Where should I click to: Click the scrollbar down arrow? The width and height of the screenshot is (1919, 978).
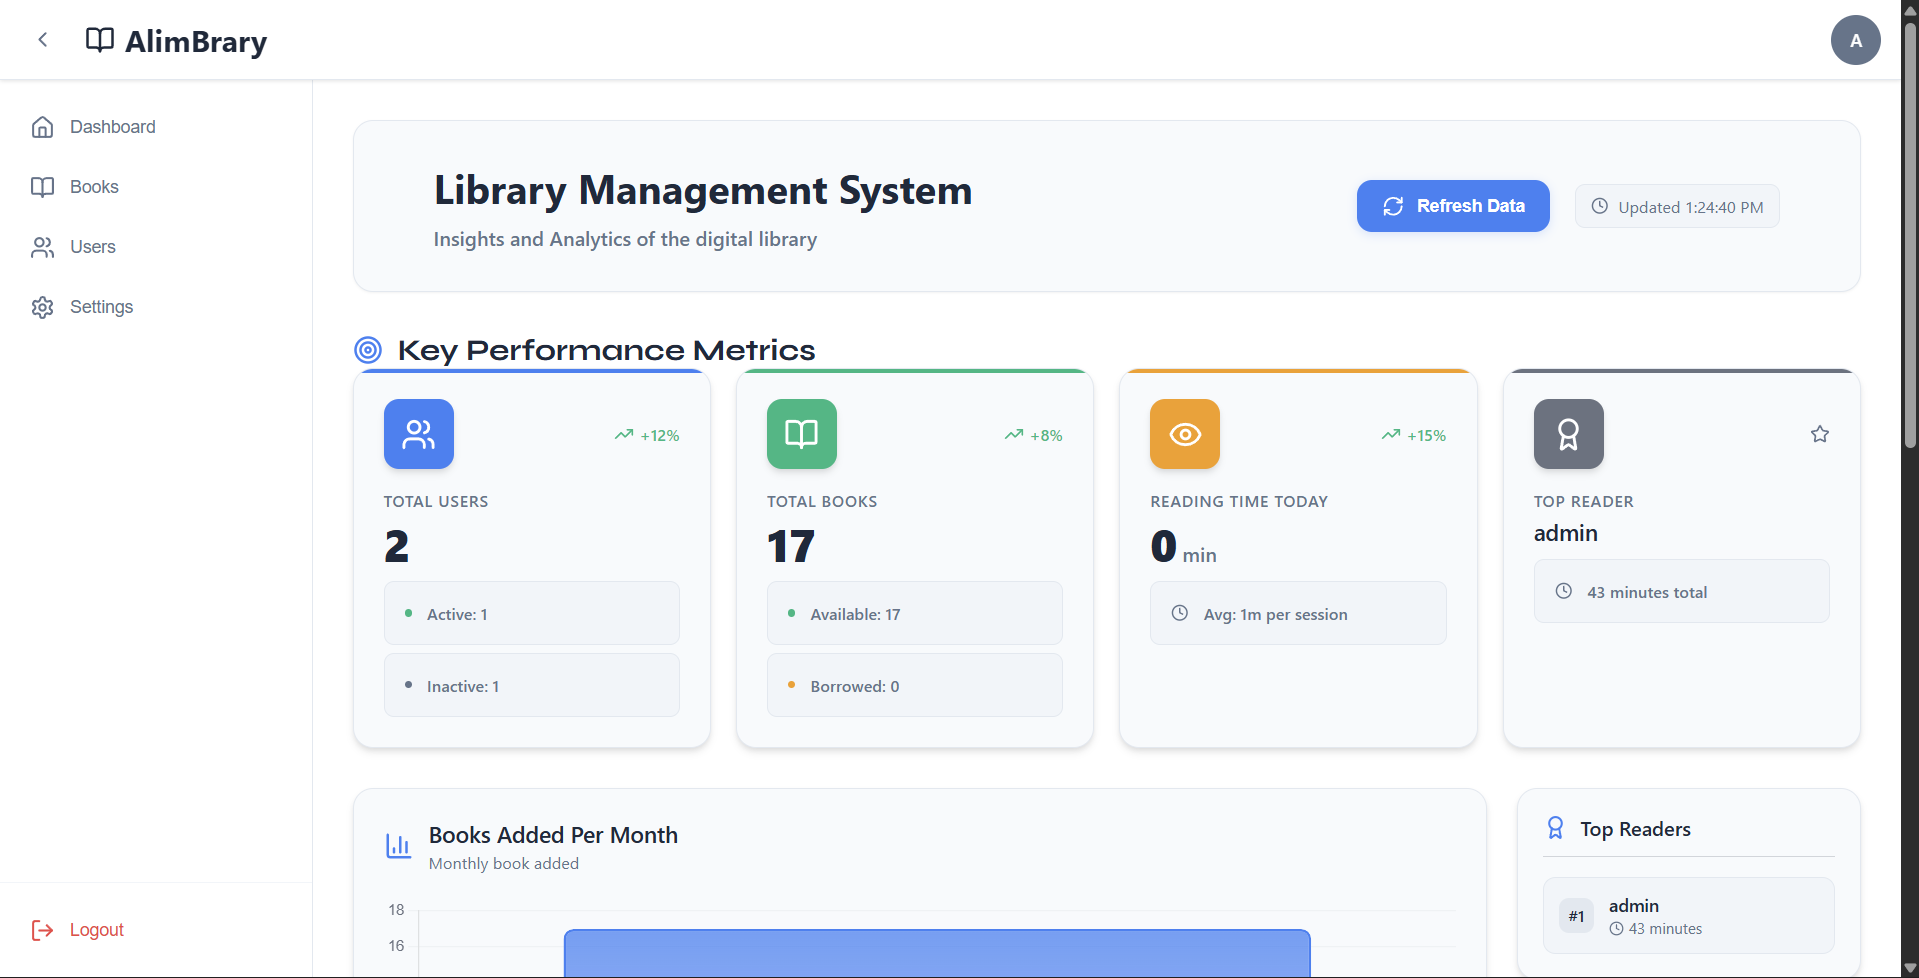(x=1908, y=968)
